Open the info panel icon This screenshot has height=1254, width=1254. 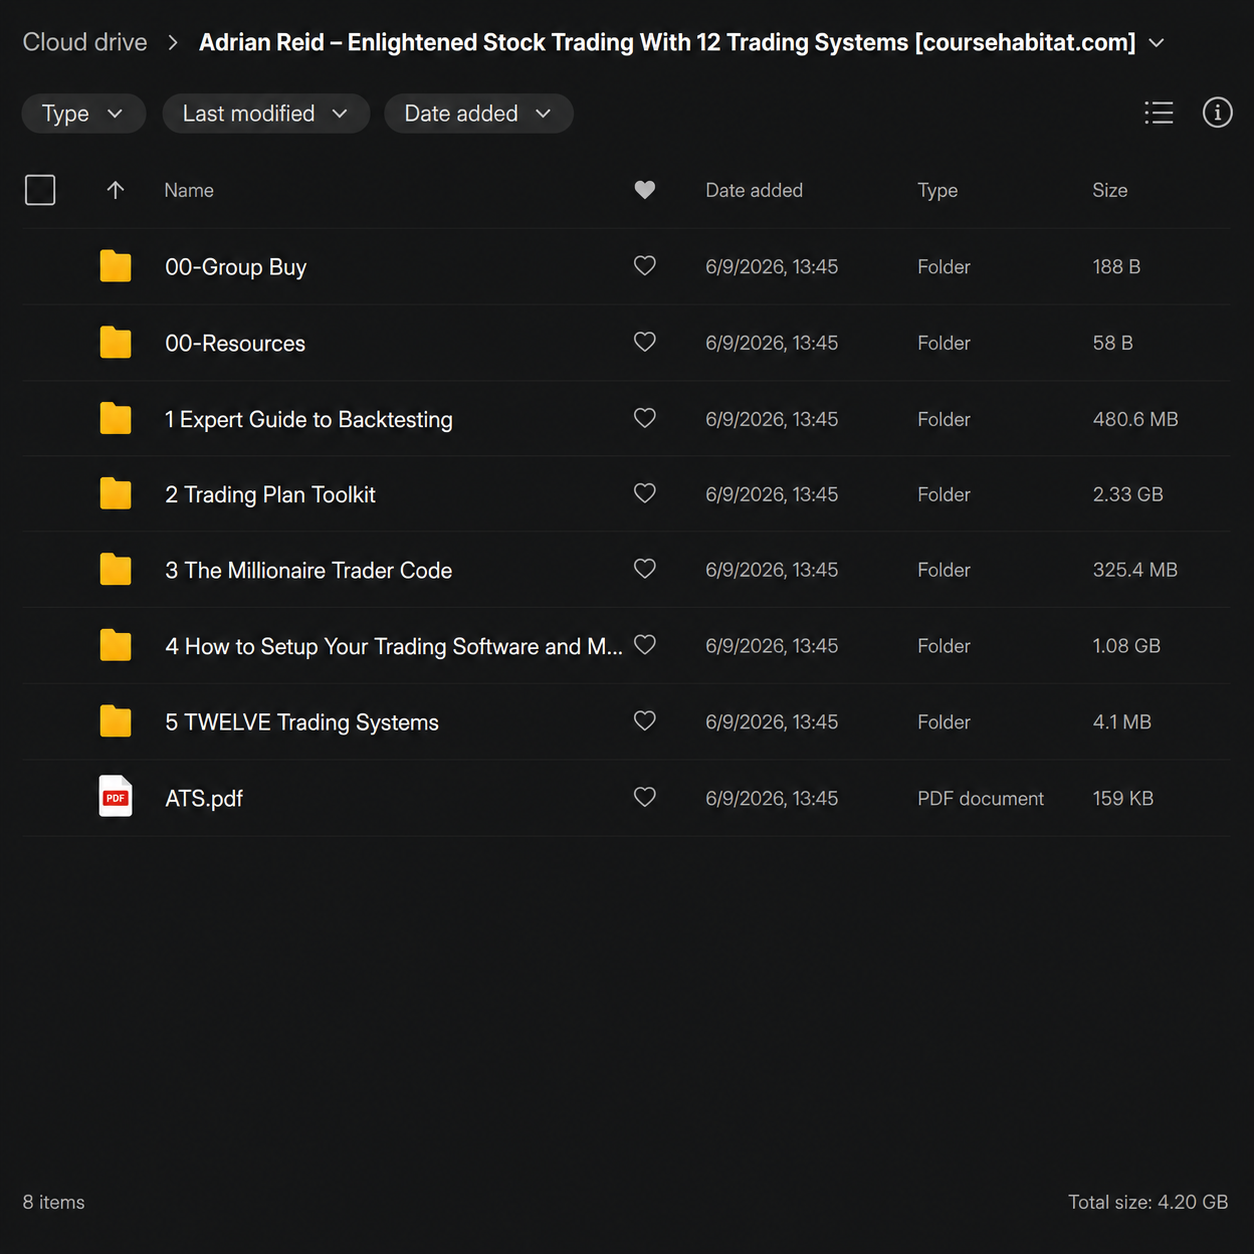click(x=1217, y=113)
